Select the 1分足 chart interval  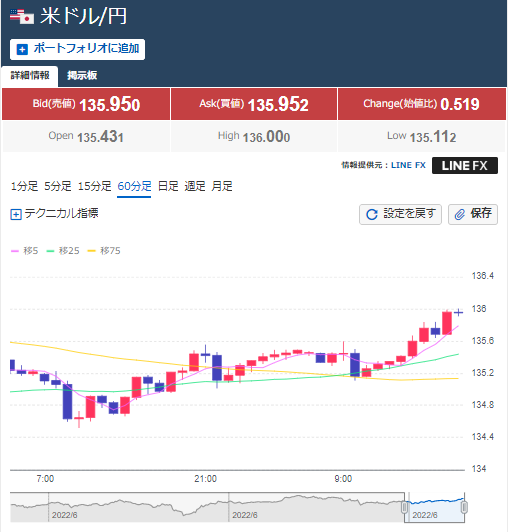coord(24,186)
